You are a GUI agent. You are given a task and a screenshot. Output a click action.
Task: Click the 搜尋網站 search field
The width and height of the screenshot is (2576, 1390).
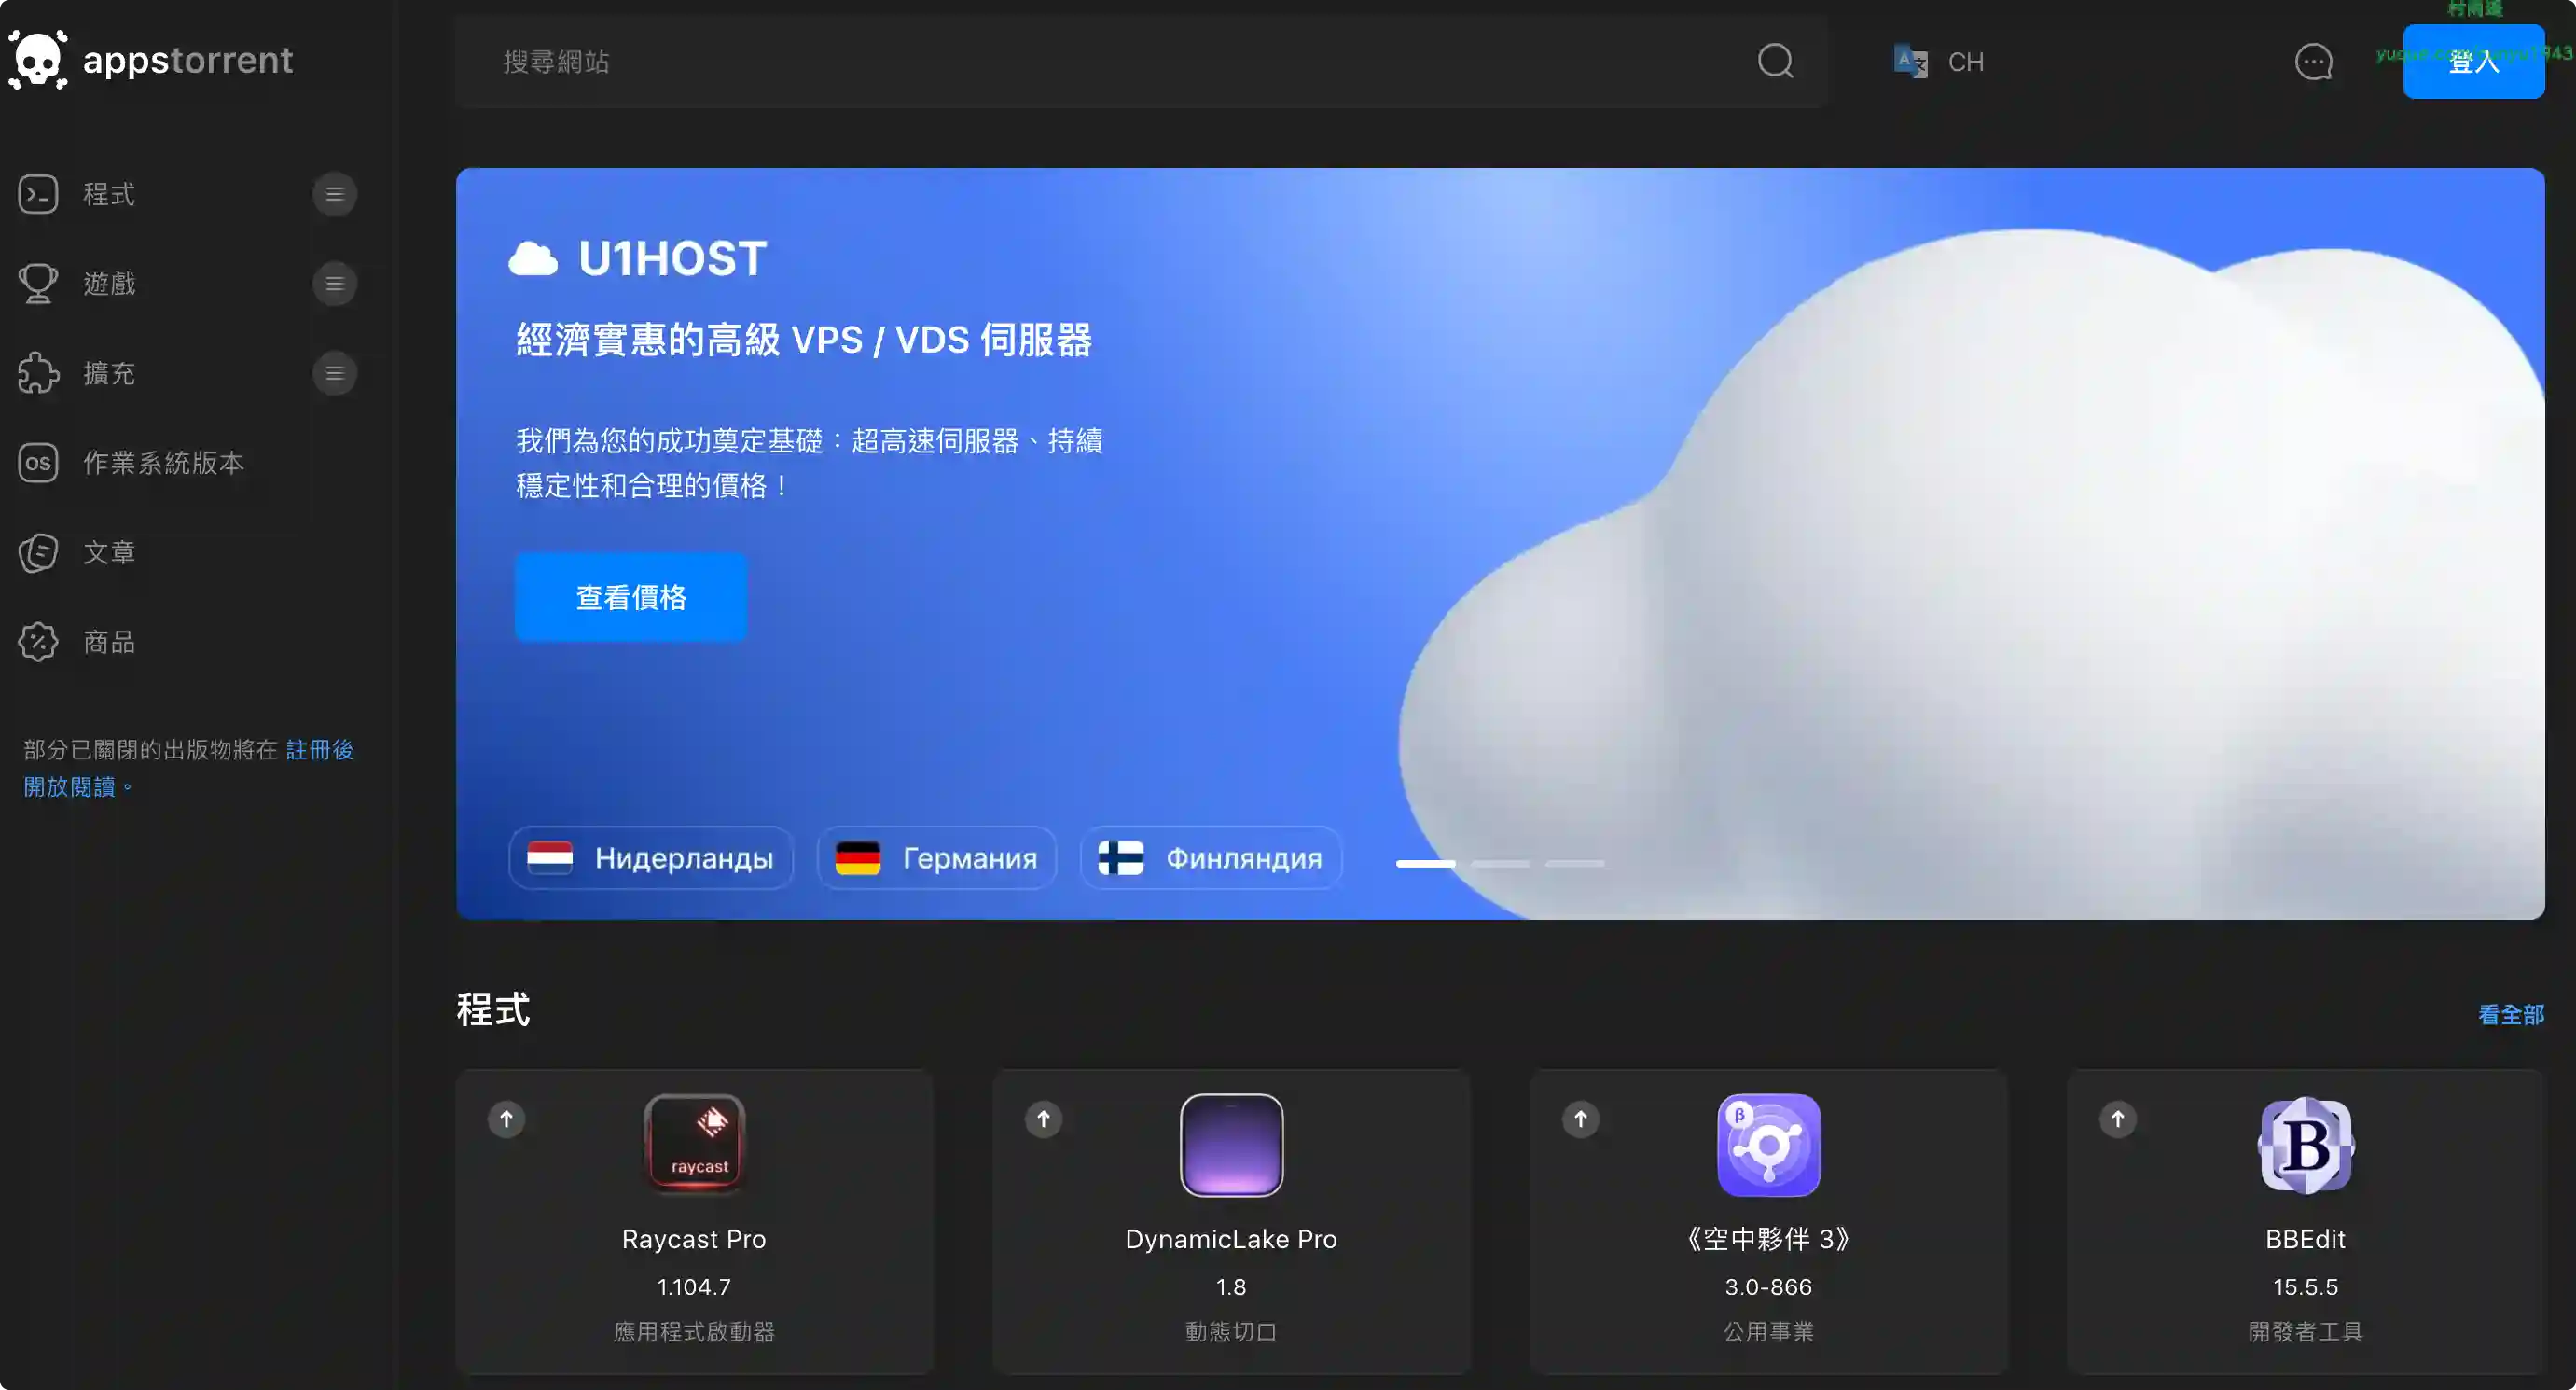click(1100, 62)
